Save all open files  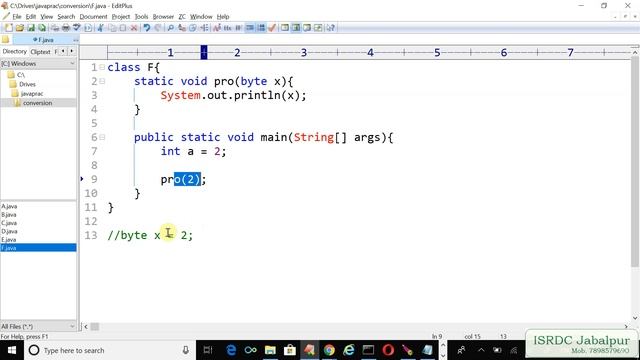coord(42,28)
